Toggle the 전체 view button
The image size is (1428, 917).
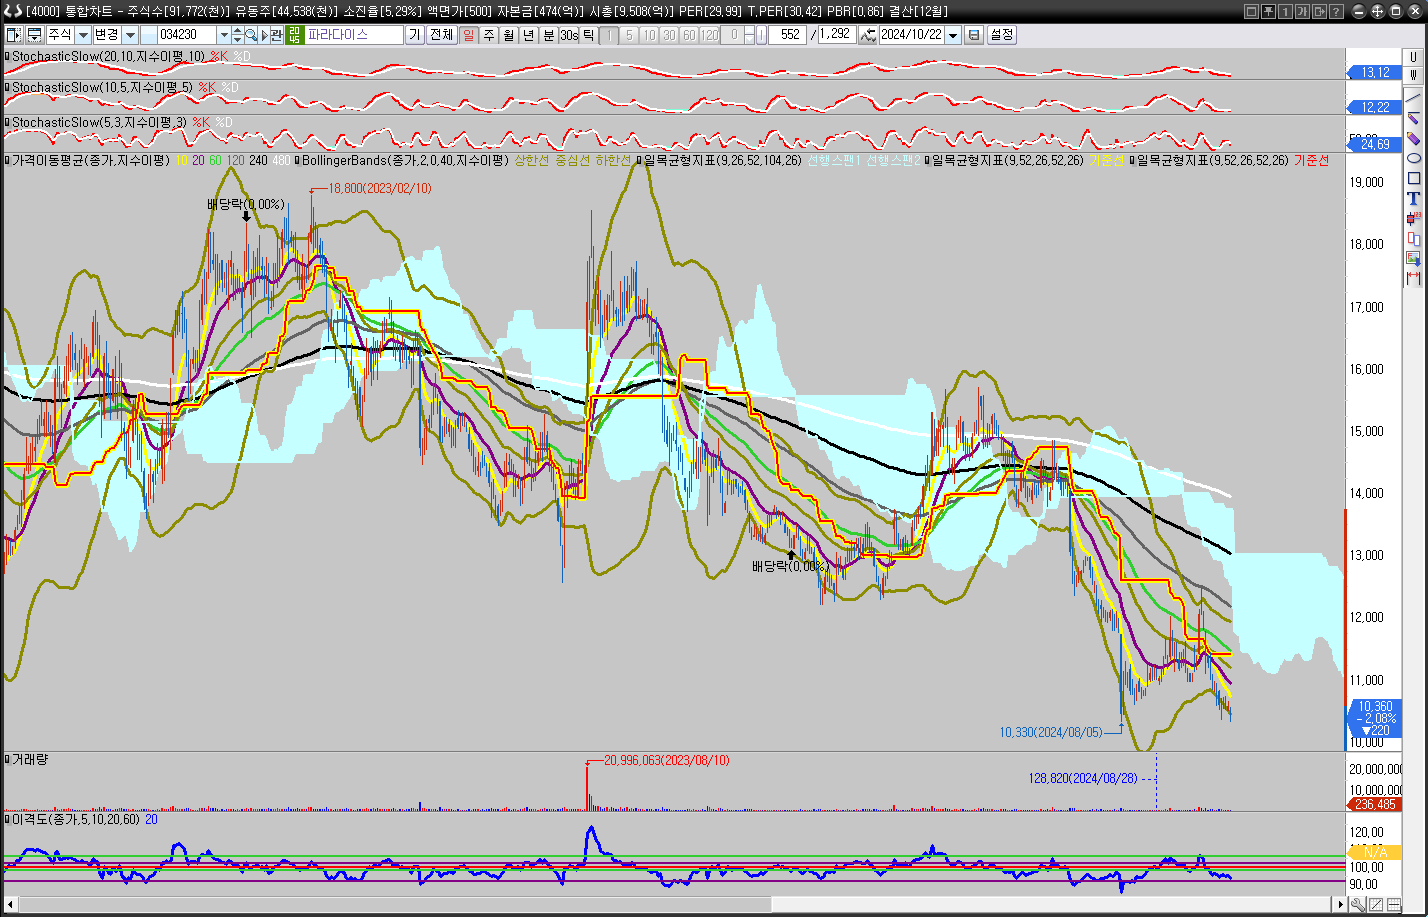pyautogui.click(x=441, y=34)
